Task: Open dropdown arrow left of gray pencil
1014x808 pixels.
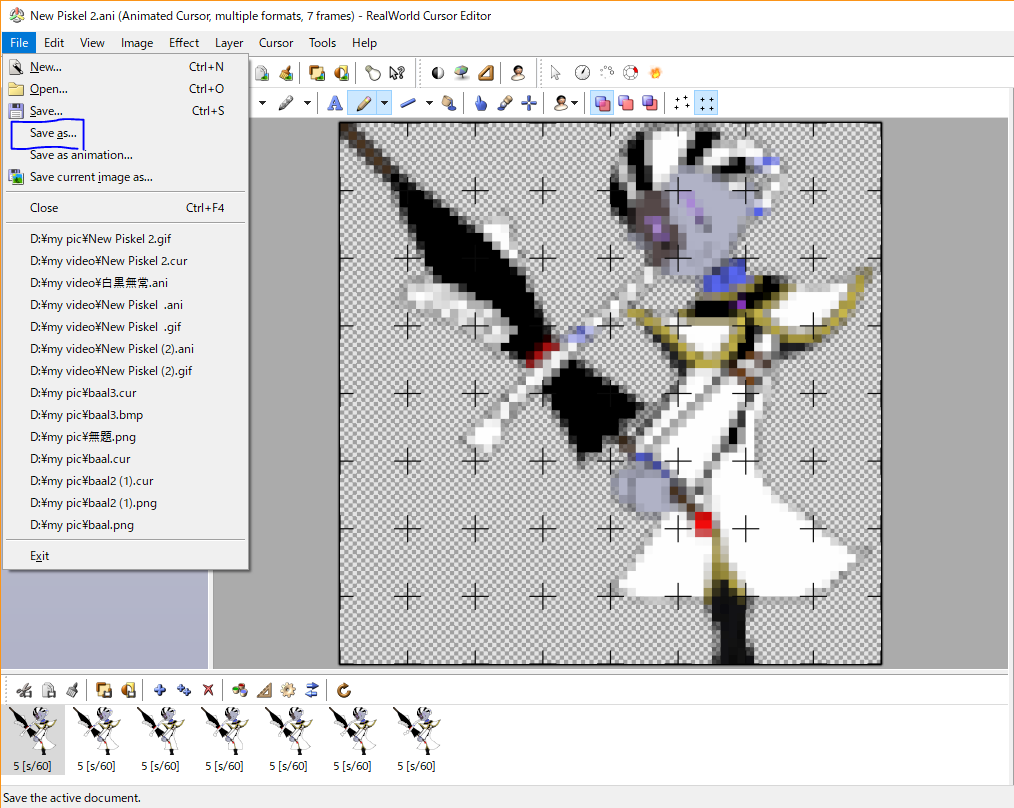Action: point(263,103)
